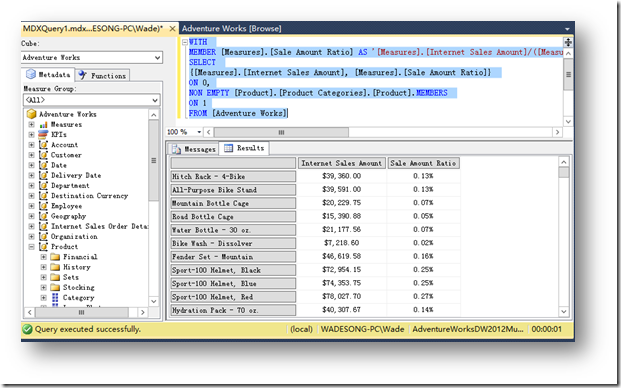Click the Internet Sales Order Details dimension icon

43,226
